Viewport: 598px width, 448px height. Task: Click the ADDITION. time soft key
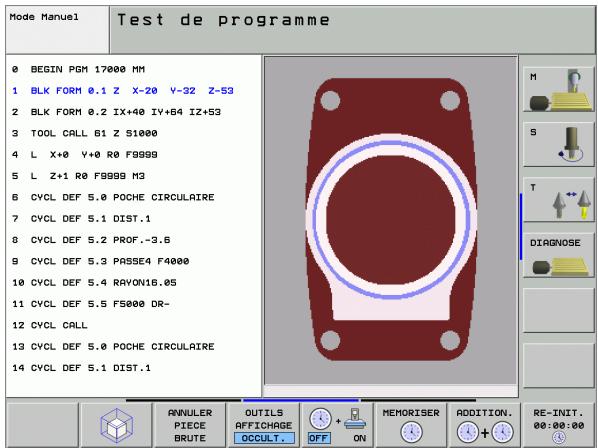[x=484, y=426]
